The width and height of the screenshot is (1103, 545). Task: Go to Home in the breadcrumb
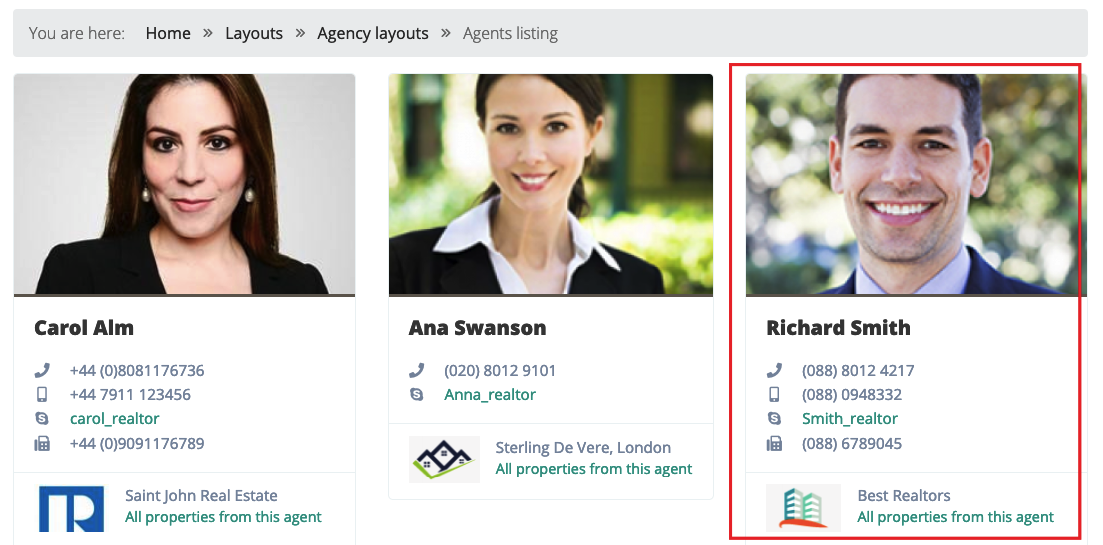[168, 33]
